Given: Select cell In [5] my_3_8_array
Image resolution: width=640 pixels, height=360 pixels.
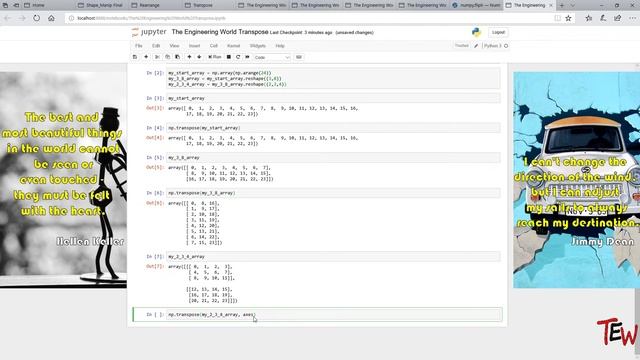Looking at the screenshot, I should [334, 158].
